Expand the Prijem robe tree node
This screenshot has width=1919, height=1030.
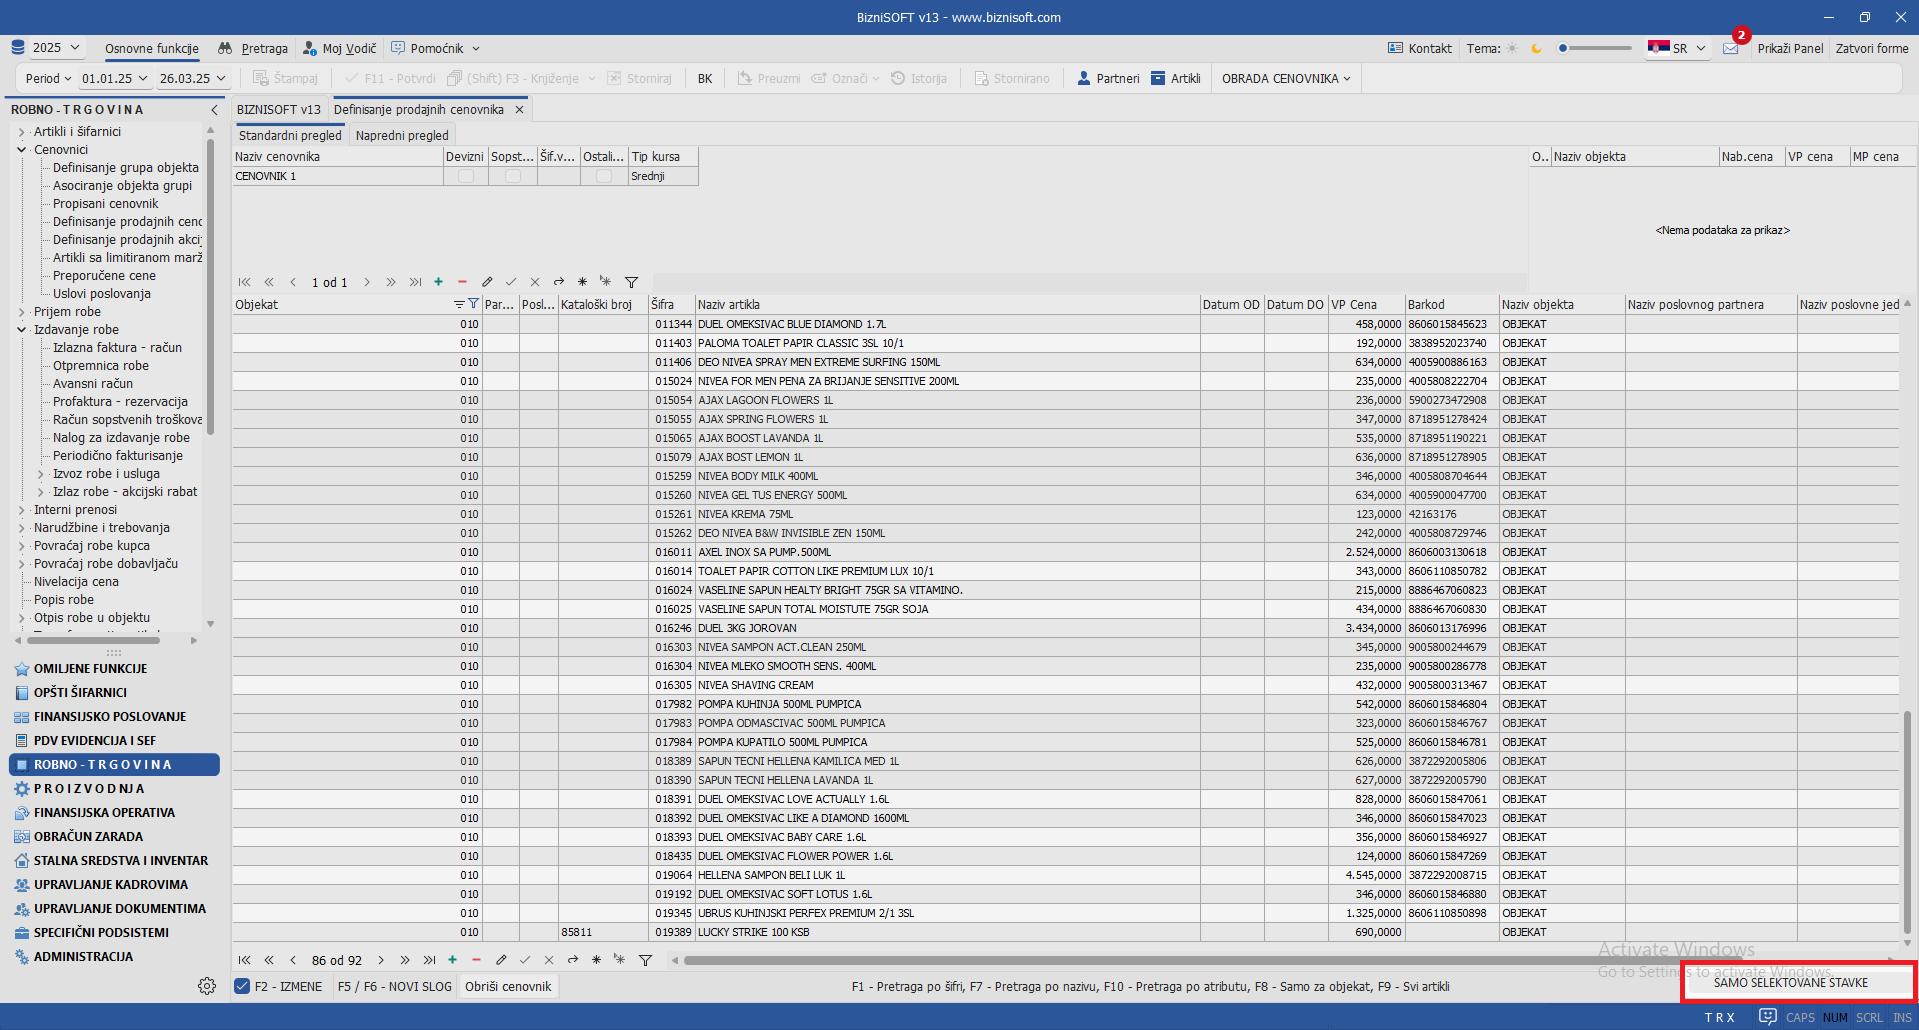pyautogui.click(x=21, y=312)
